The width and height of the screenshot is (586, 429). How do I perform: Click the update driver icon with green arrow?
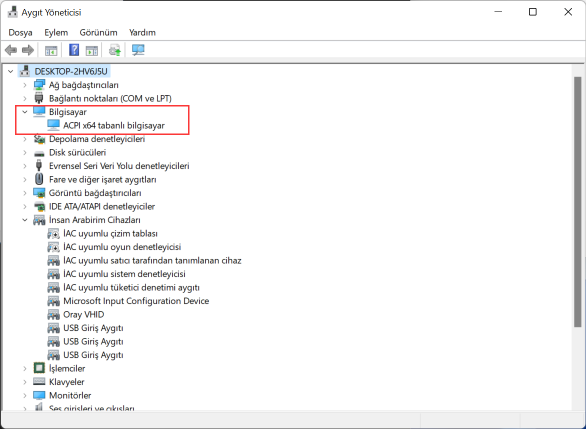tap(115, 50)
